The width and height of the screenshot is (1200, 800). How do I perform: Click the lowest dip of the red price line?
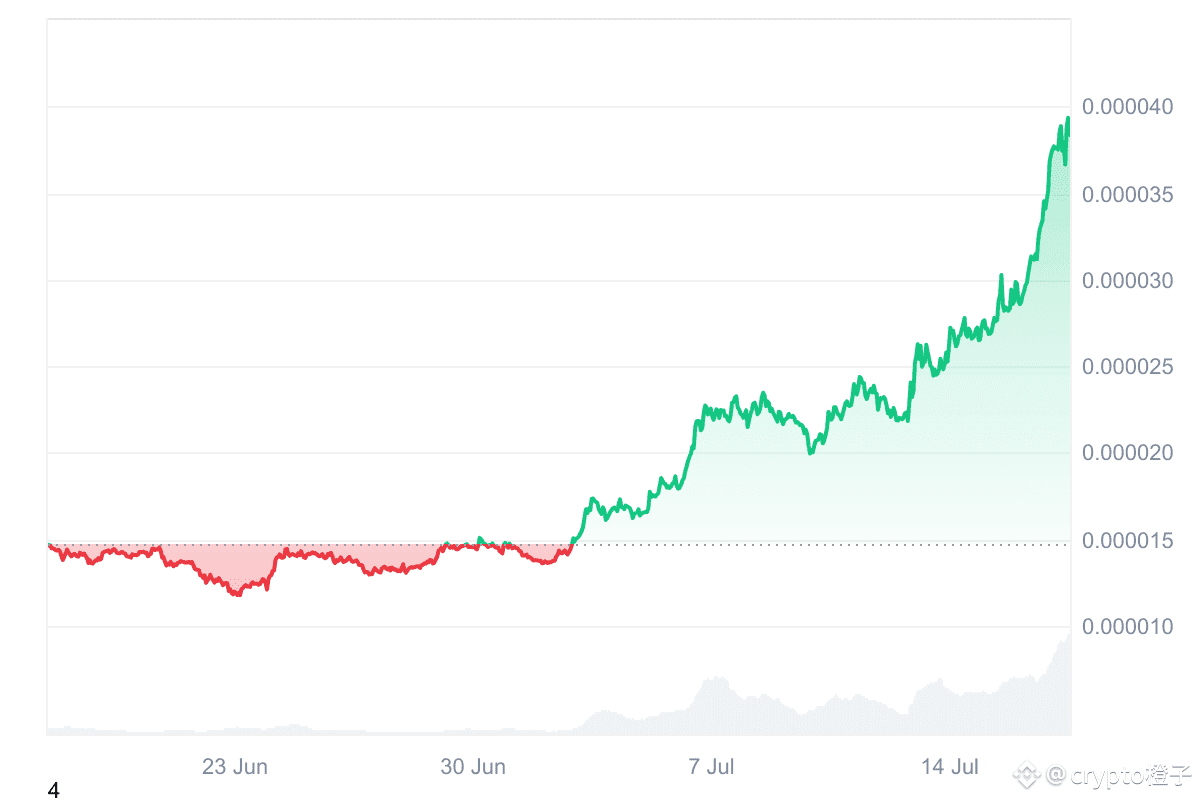tap(237, 594)
